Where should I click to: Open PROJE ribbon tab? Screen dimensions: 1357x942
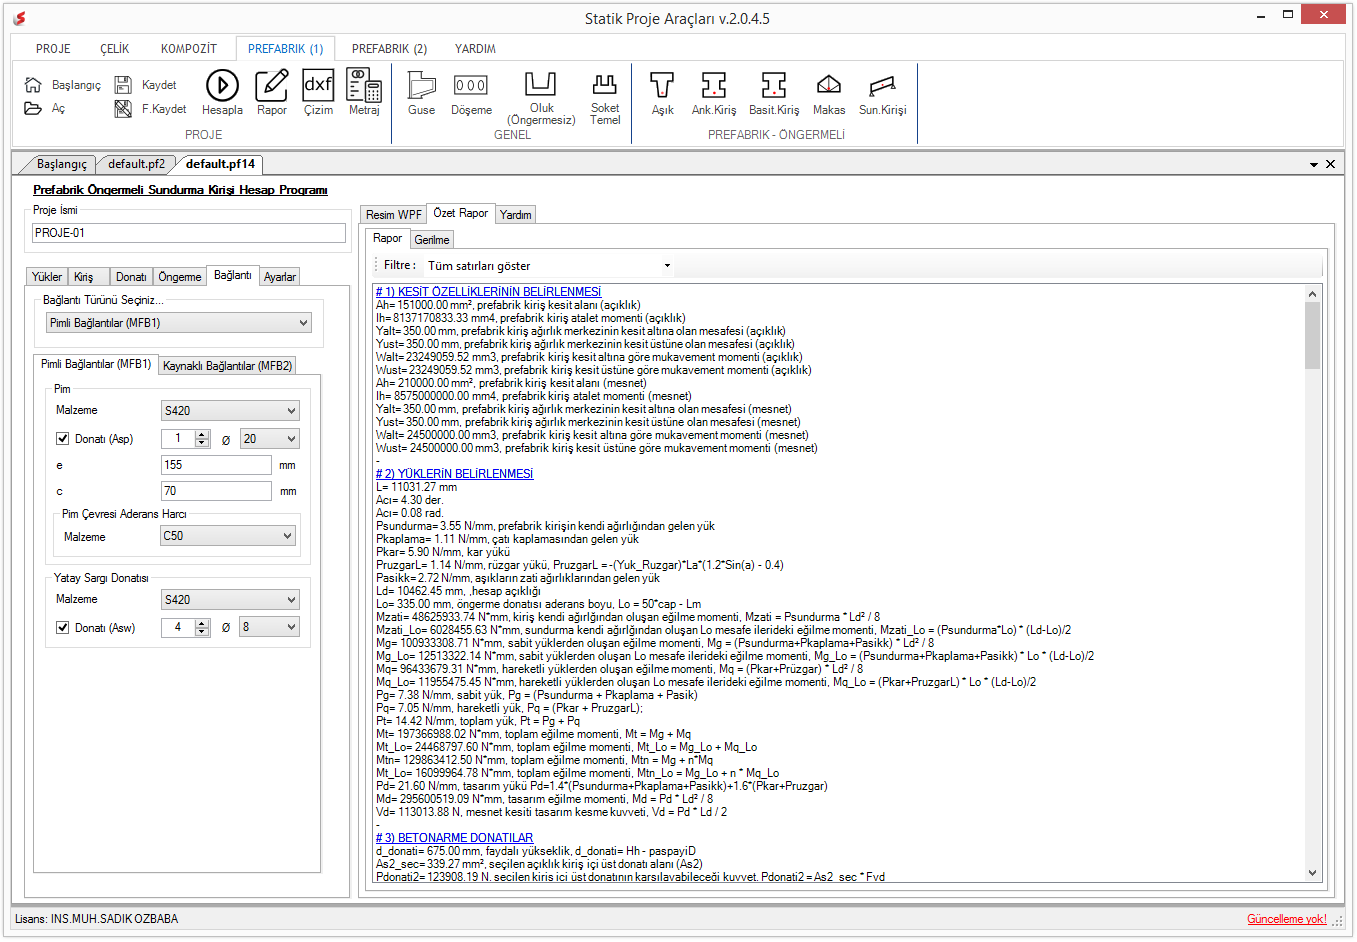(x=53, y=49)
